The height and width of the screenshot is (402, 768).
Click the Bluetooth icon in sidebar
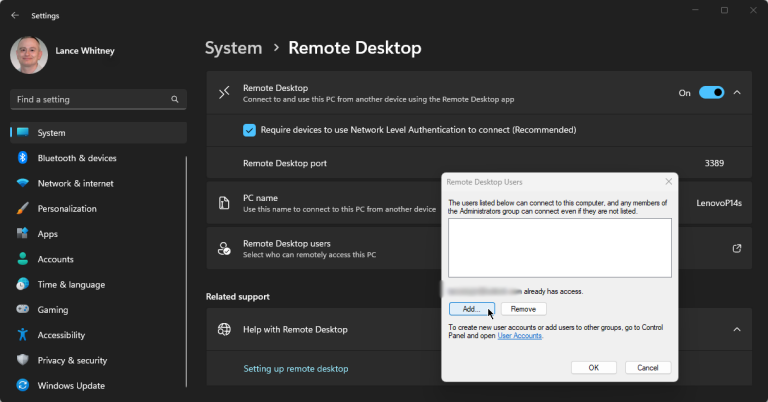click(23, 158)
